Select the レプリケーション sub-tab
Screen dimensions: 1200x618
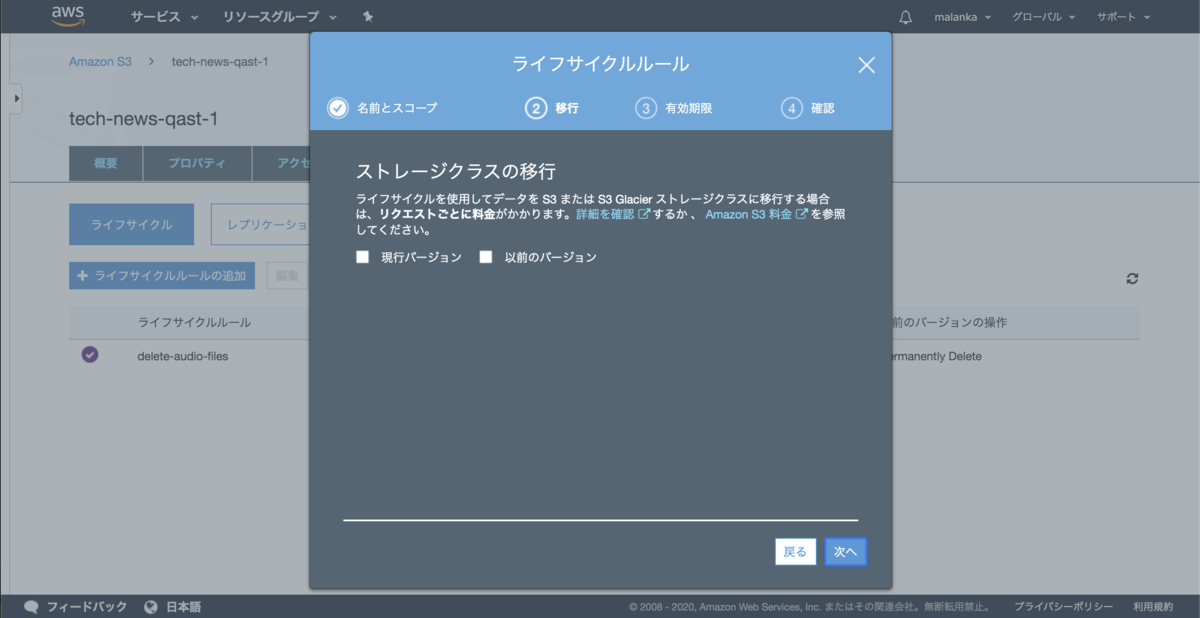(262, 225)
